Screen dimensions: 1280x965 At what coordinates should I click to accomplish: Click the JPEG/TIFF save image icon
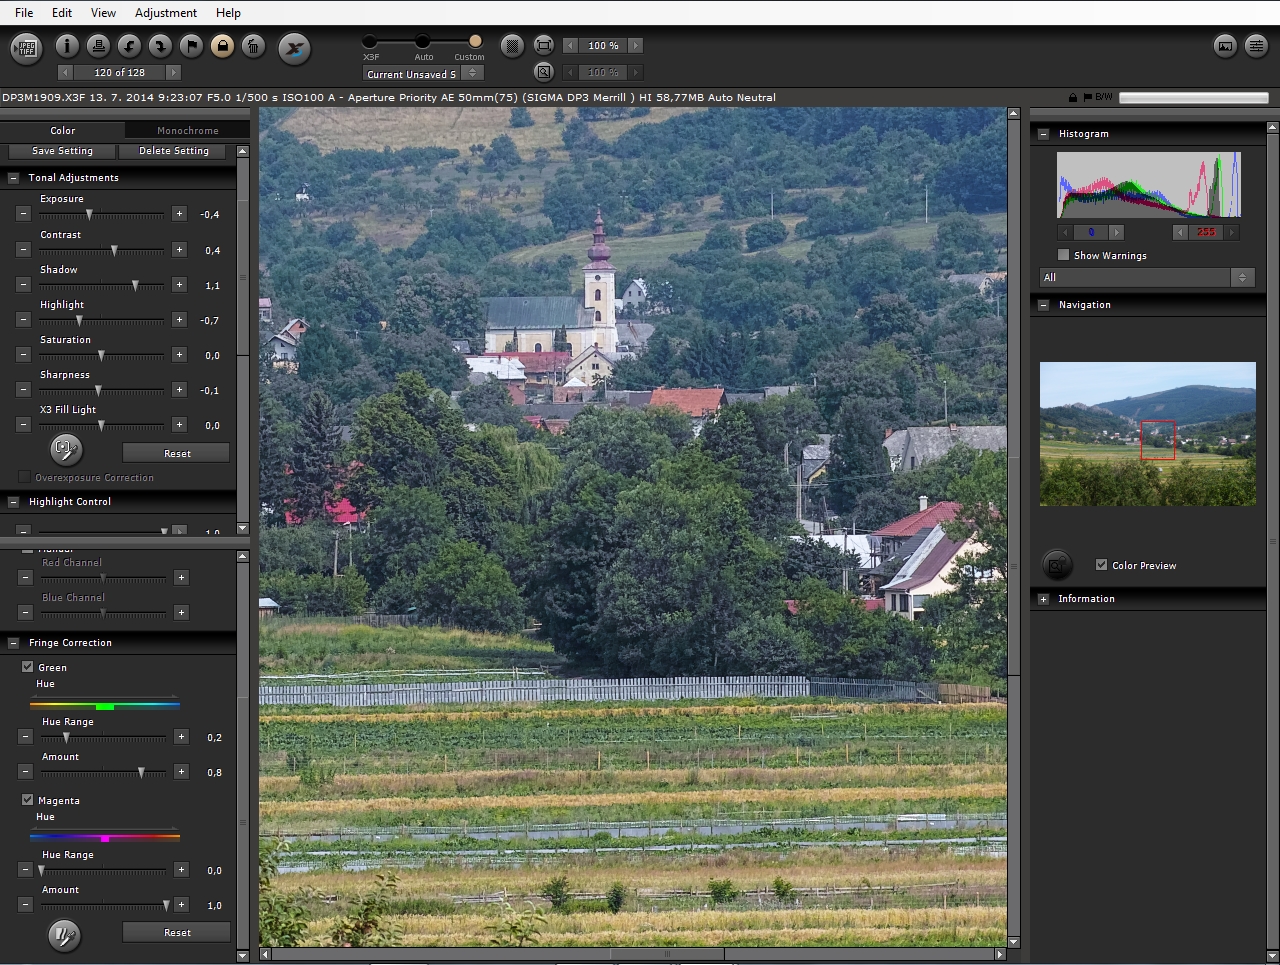coord(27,47)
